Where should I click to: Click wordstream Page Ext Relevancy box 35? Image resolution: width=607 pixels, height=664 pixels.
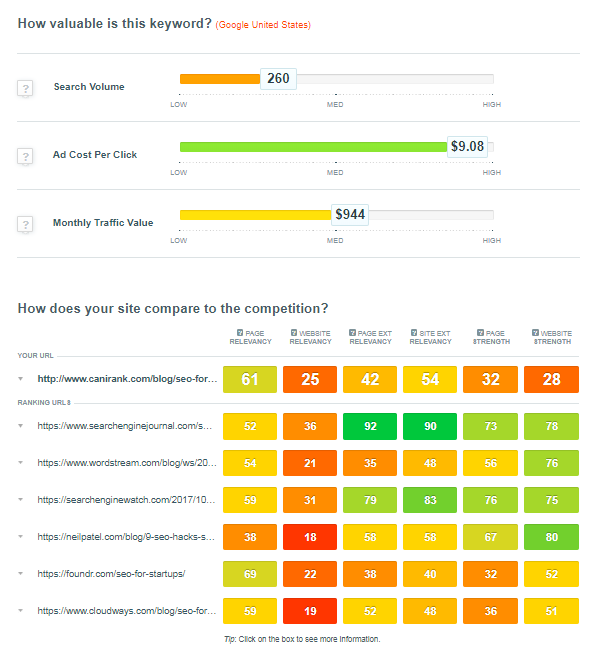point(370,463)
